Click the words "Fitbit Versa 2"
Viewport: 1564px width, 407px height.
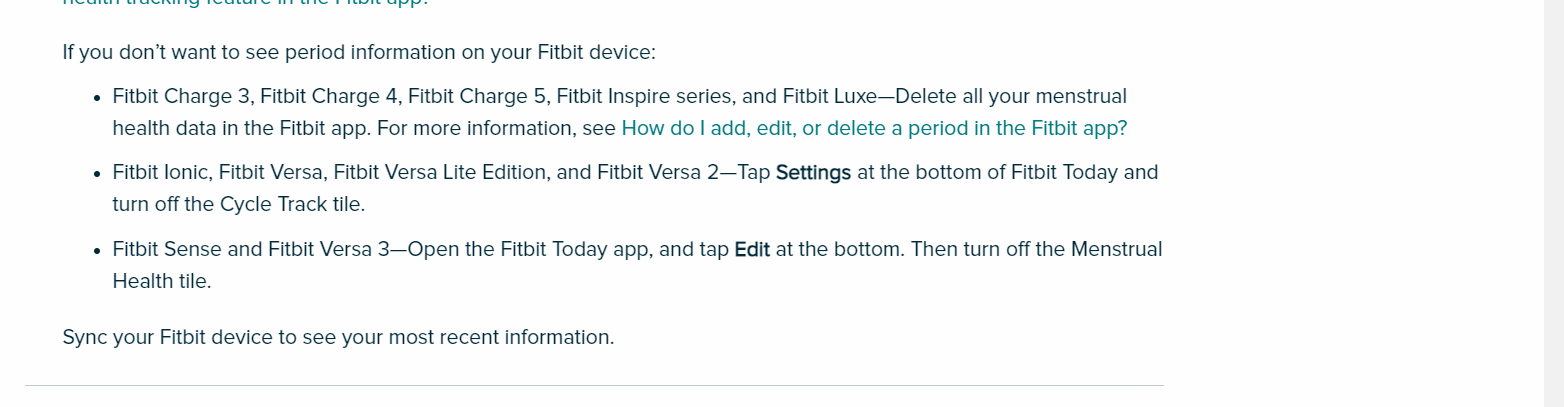[x=658, y=172]
